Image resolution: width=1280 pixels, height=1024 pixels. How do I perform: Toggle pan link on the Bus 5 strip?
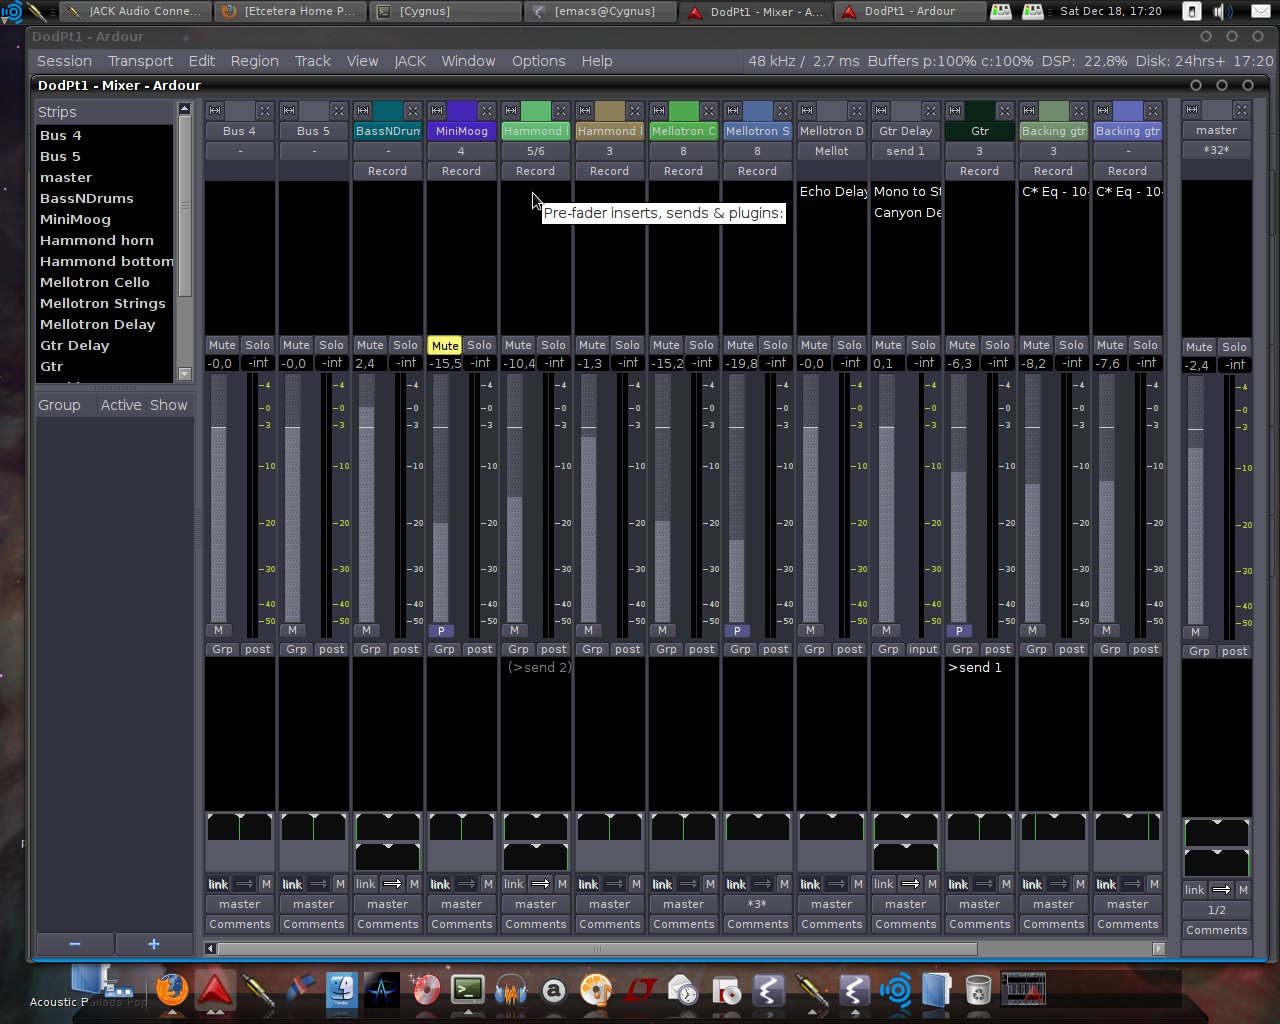(292, 884)
